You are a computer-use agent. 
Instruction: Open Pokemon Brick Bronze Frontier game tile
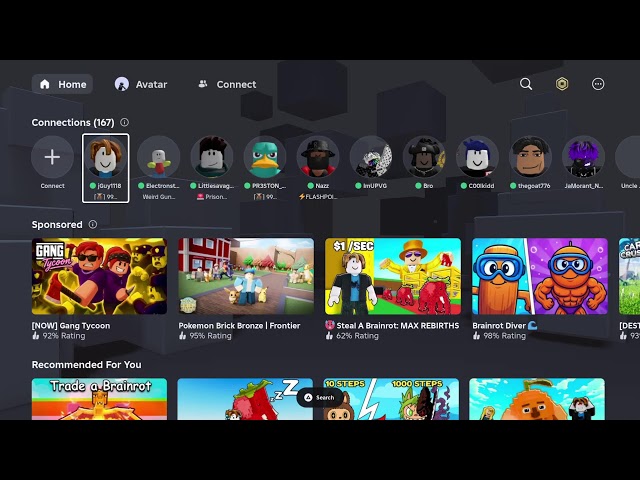(246, 276)
